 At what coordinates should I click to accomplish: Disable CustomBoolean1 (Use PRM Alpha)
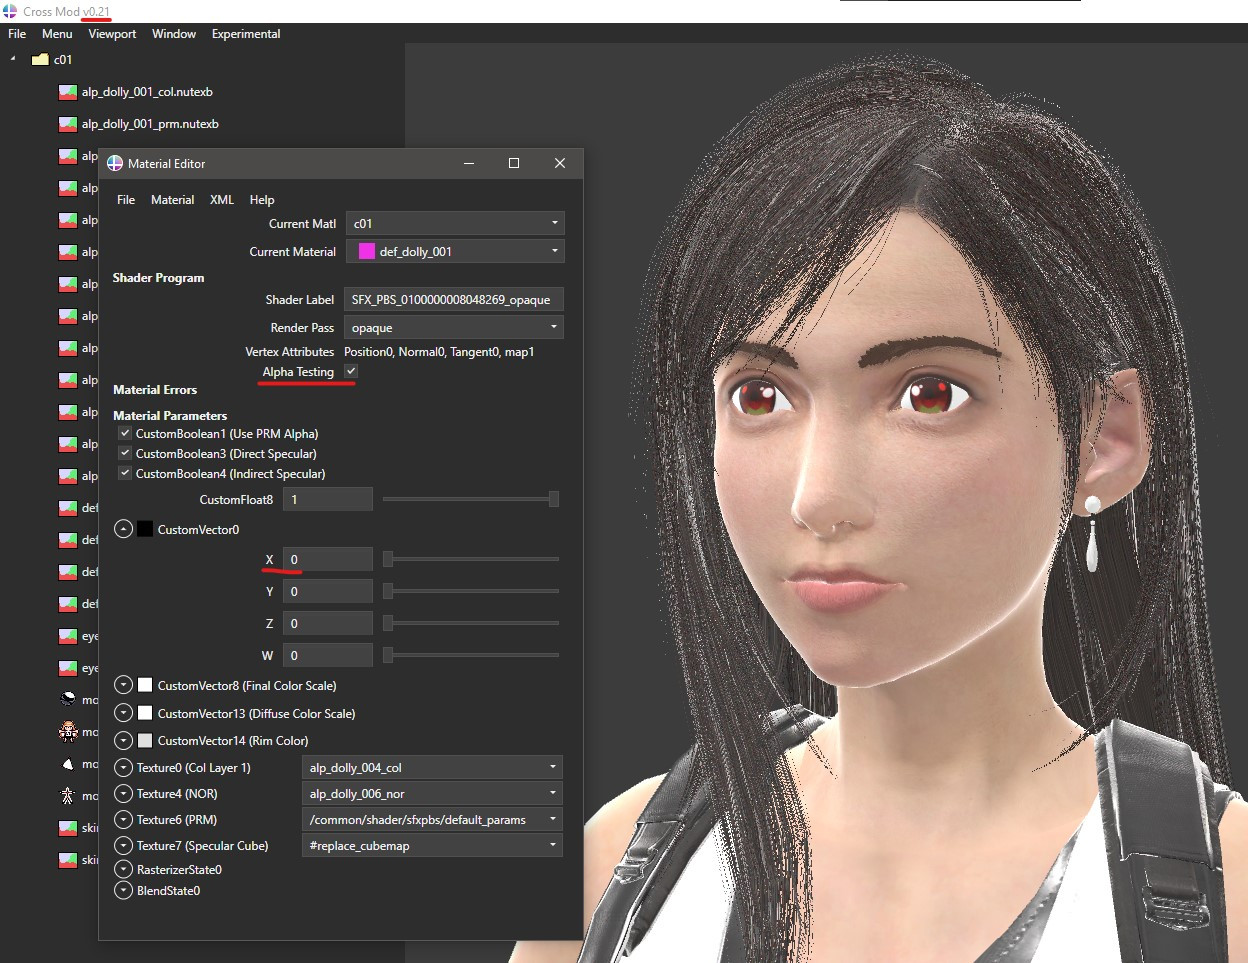tap(124, 433)
